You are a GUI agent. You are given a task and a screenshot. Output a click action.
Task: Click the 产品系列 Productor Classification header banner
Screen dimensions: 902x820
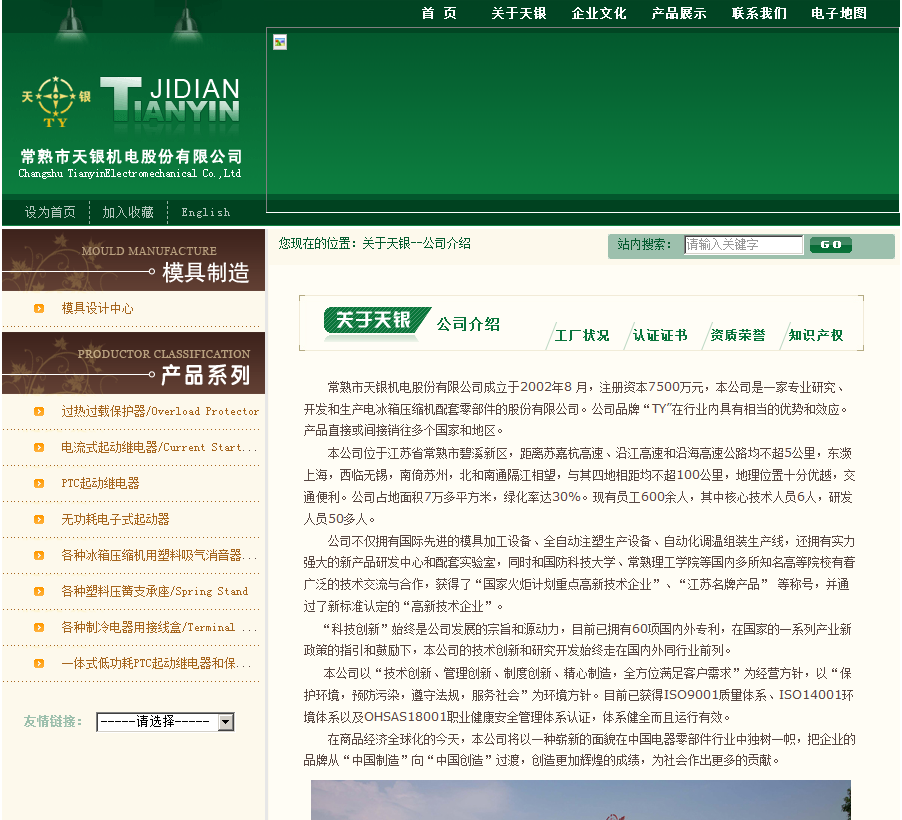point(133,363)
